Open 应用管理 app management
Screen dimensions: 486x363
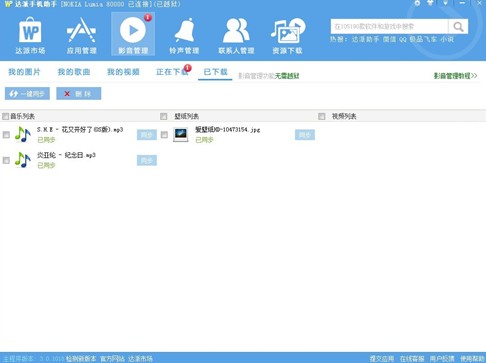pos(81,35)
